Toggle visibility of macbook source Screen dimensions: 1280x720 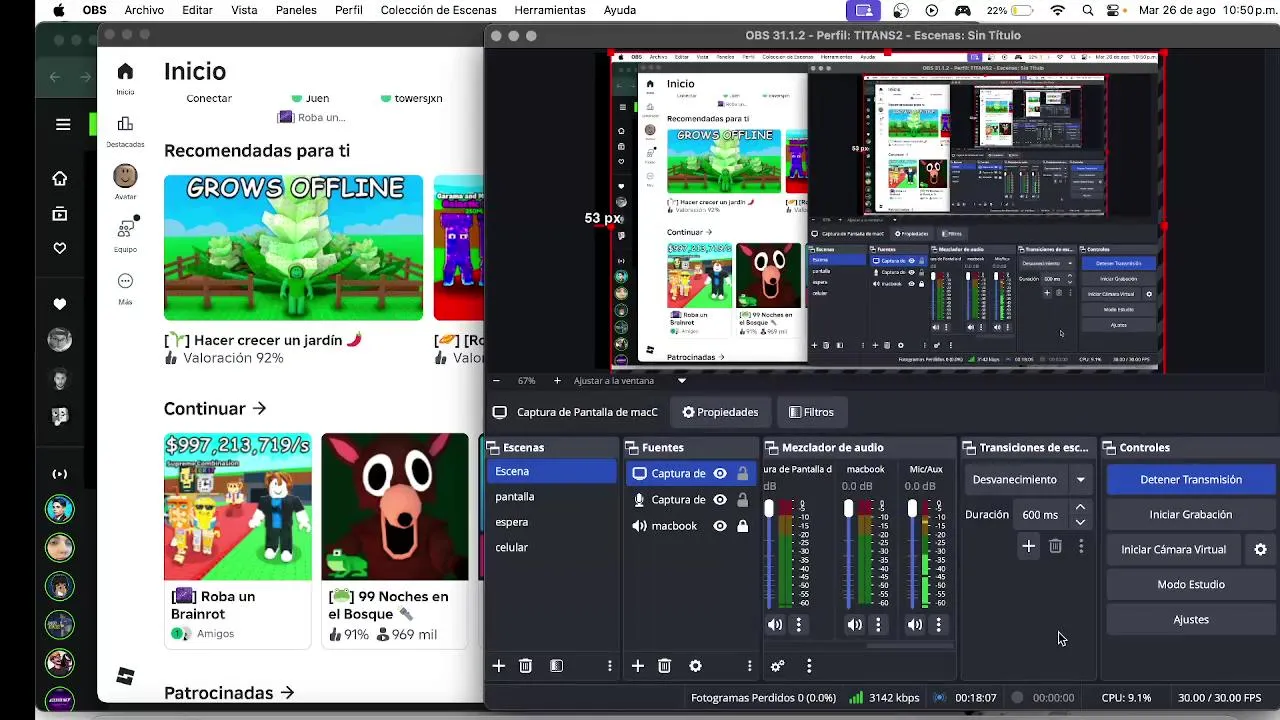click(720, 526)
